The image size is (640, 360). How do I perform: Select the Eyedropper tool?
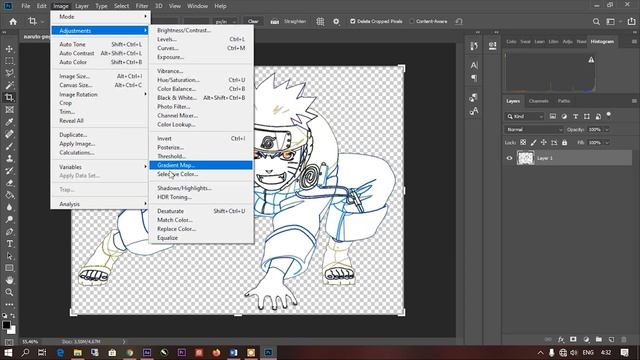(9, 122)
